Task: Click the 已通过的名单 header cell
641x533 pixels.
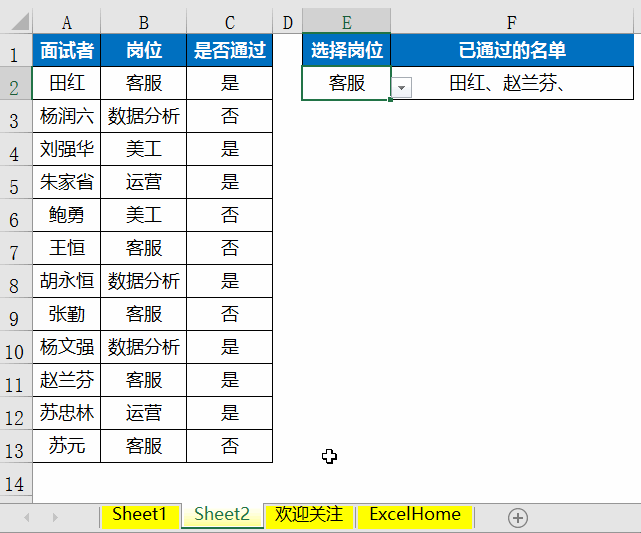Action: click(512, 50)
